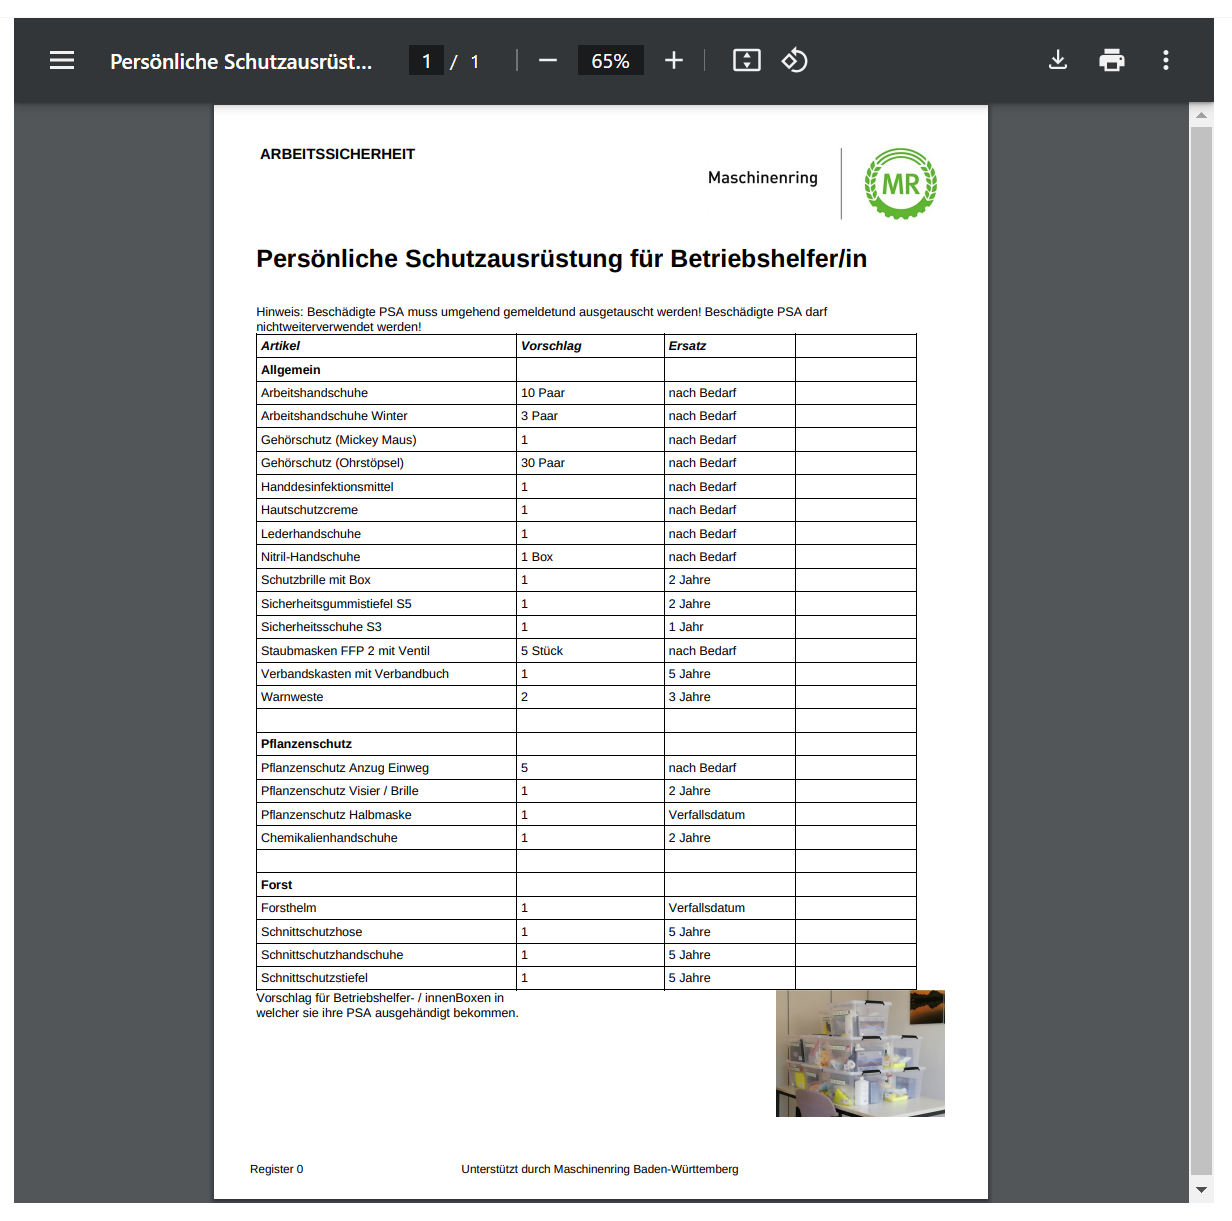Click the document title in the toolbar

point(241,62)
